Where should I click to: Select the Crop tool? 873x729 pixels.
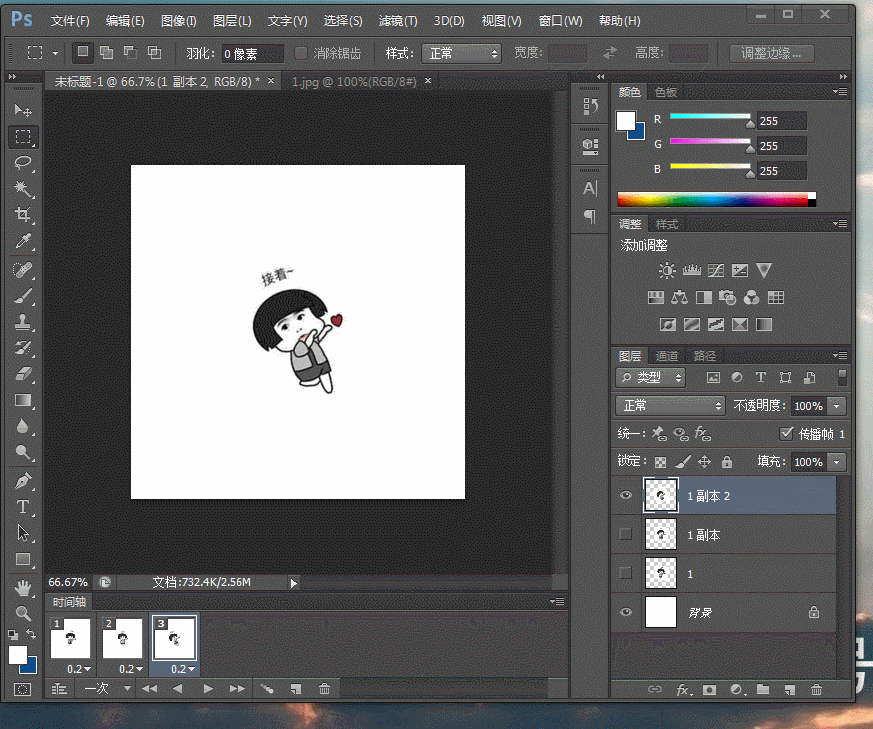point(22,215)
